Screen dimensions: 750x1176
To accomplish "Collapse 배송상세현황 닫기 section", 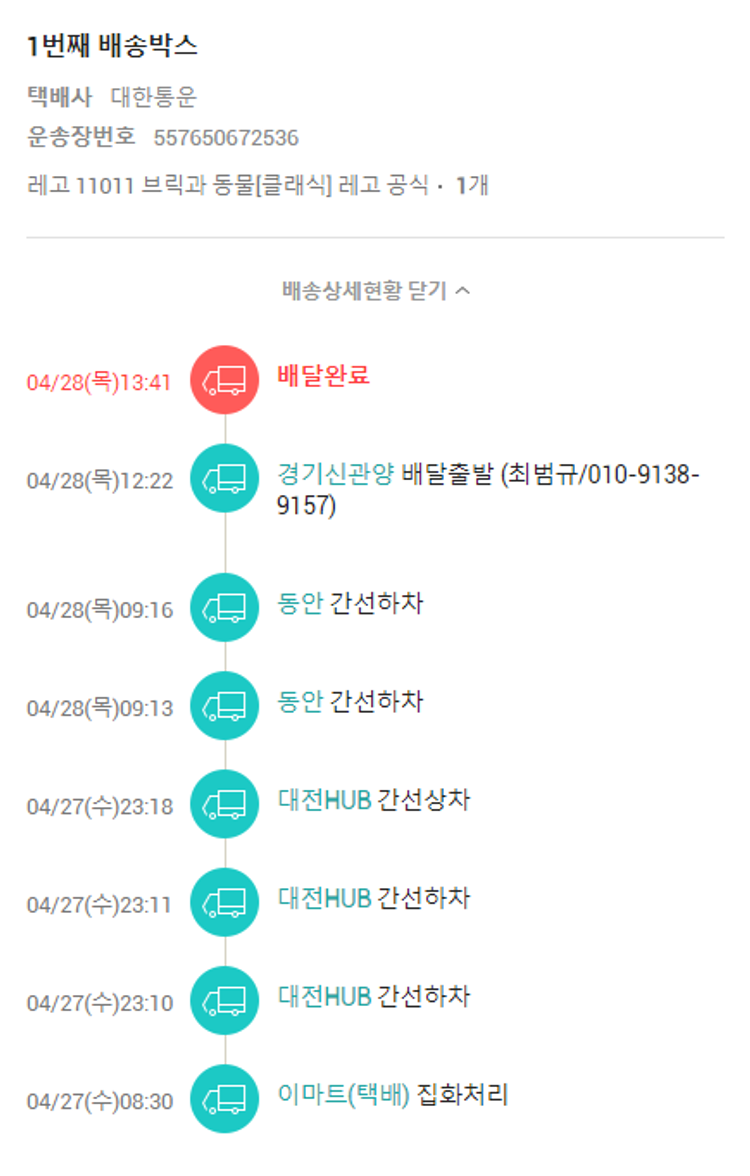I will [x=366, y=291].
